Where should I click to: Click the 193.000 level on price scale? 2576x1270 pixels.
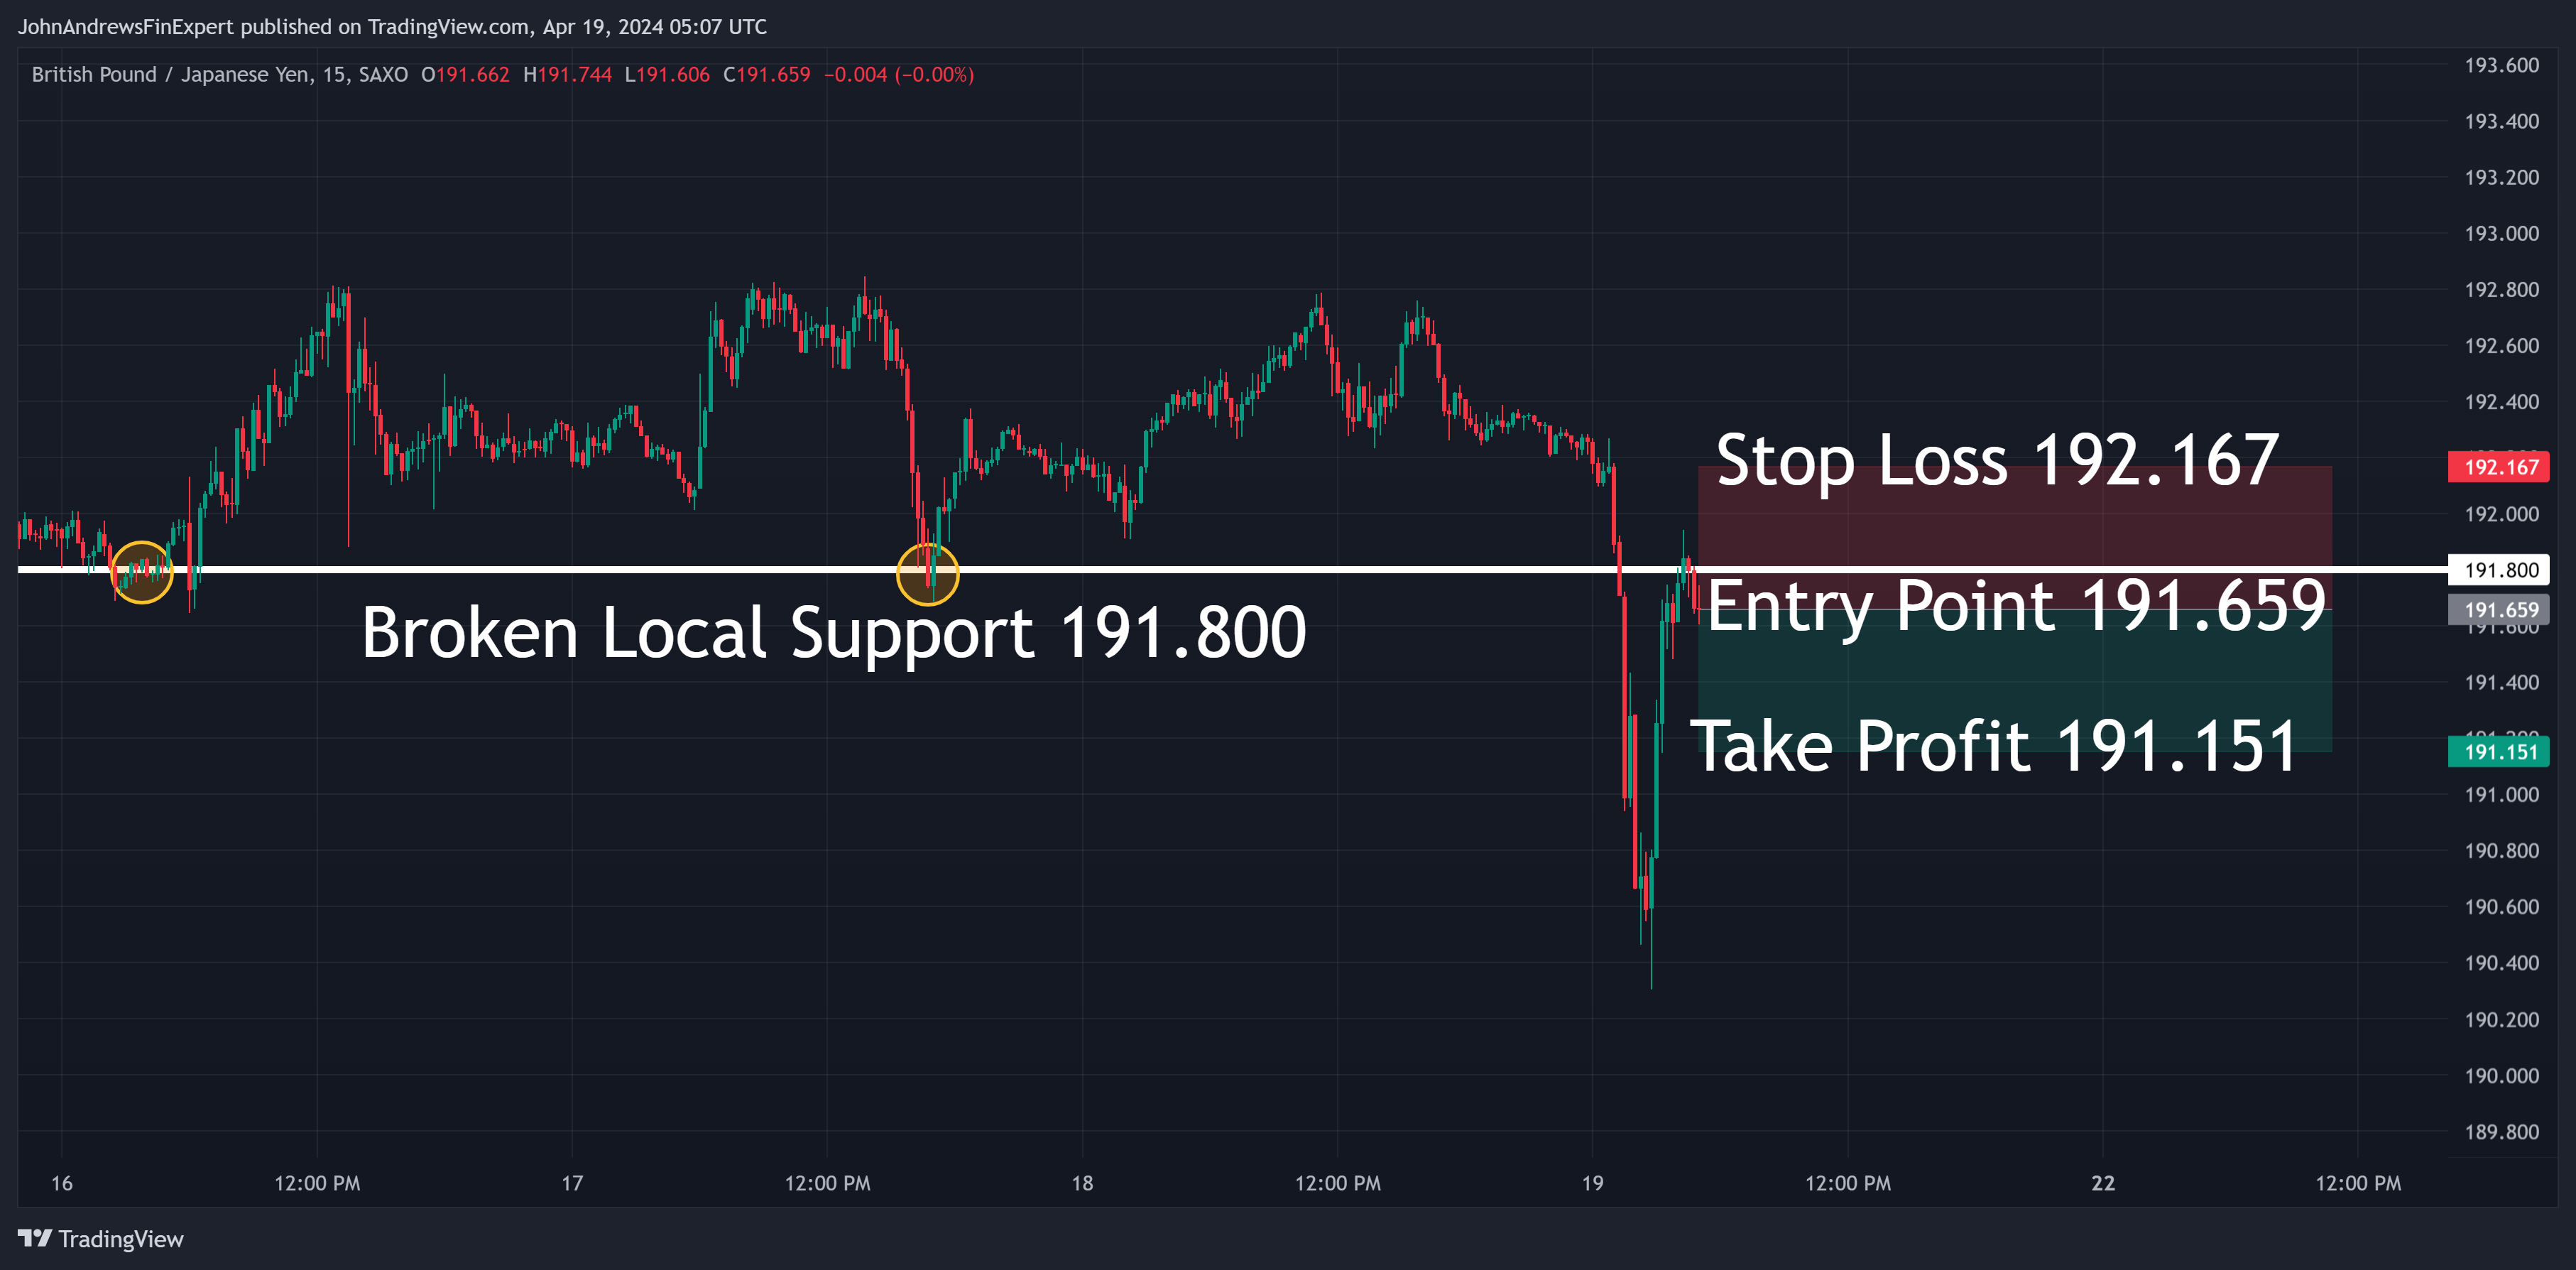click(x=2500, y=233)
